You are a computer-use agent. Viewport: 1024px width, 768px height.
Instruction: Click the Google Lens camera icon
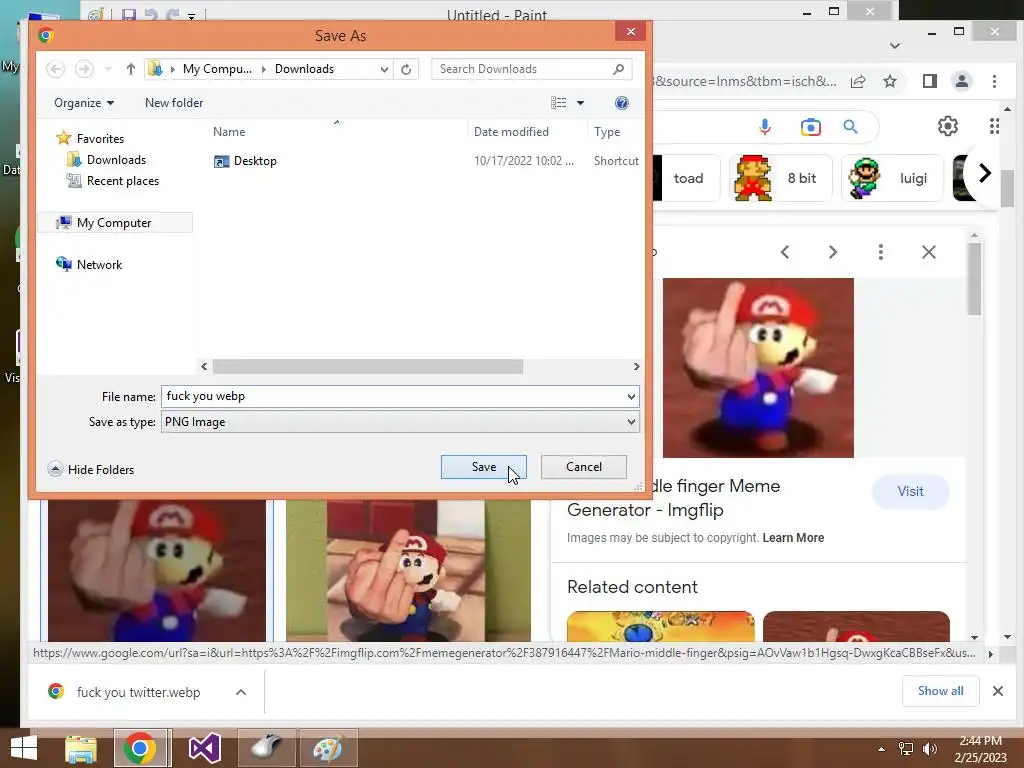point(810,127)
